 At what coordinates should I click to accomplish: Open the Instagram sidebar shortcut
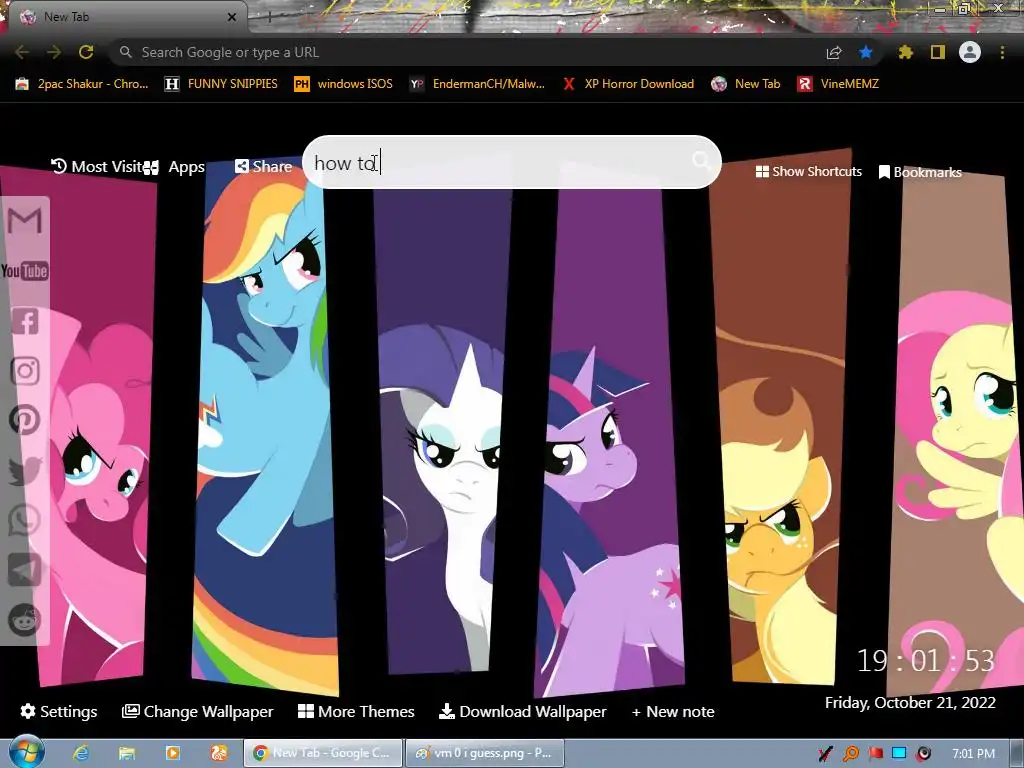25,370
